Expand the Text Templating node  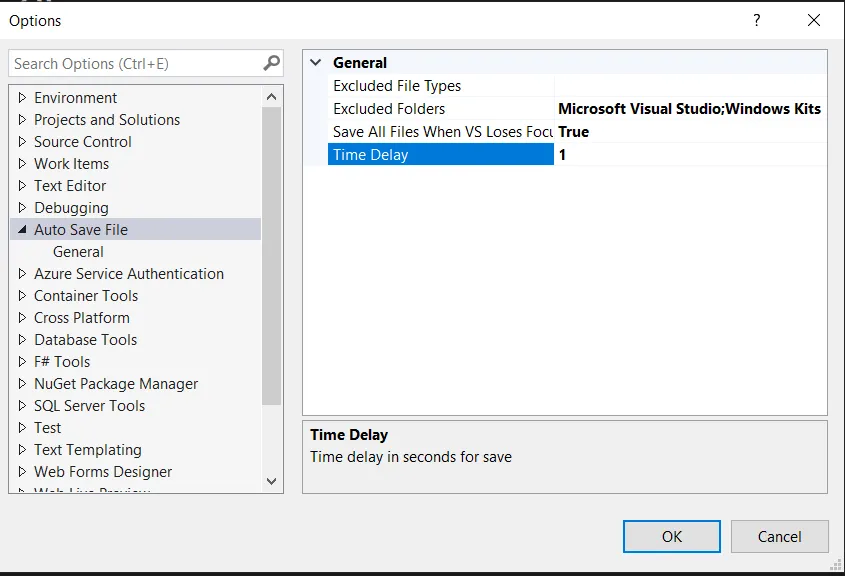tap(22, 449)
